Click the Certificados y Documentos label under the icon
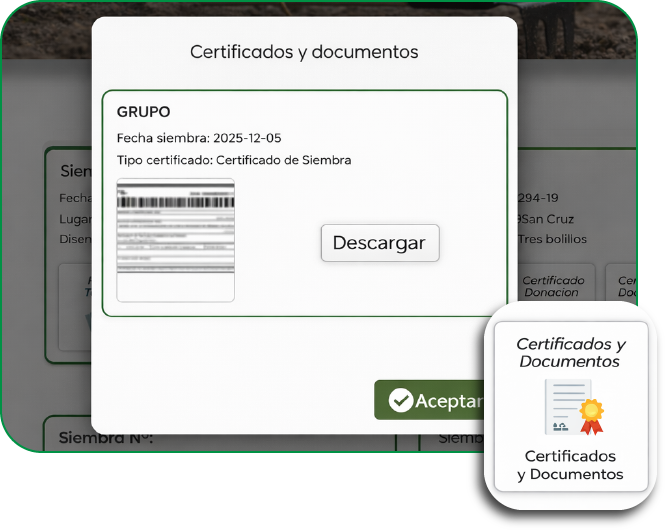 (570, 465)
